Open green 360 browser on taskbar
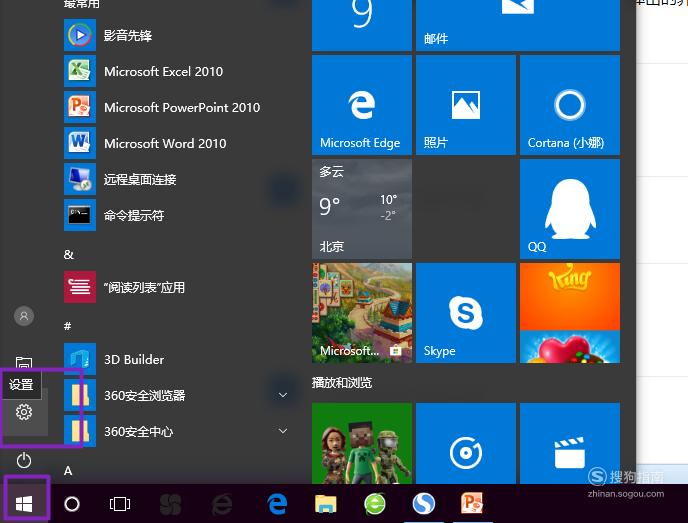This screenshot has height=523, width=688. 375,504
